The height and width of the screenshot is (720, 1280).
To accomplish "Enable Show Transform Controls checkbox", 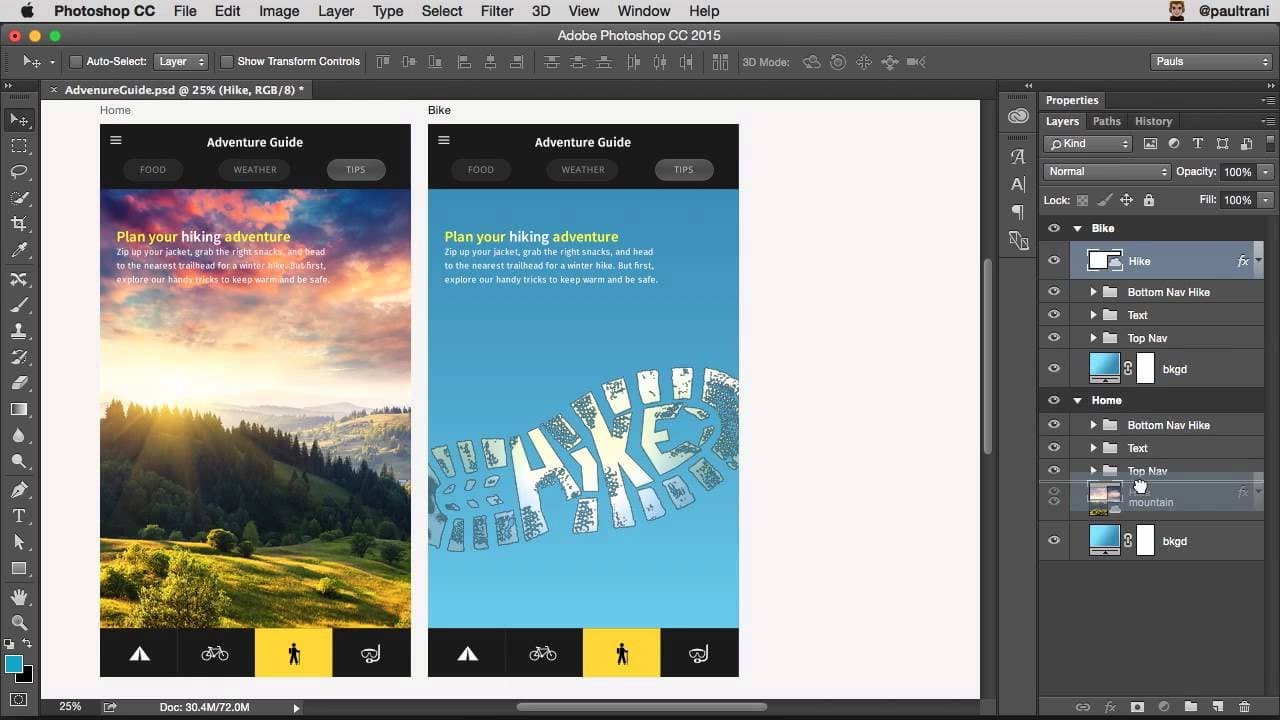I will 227,62.
